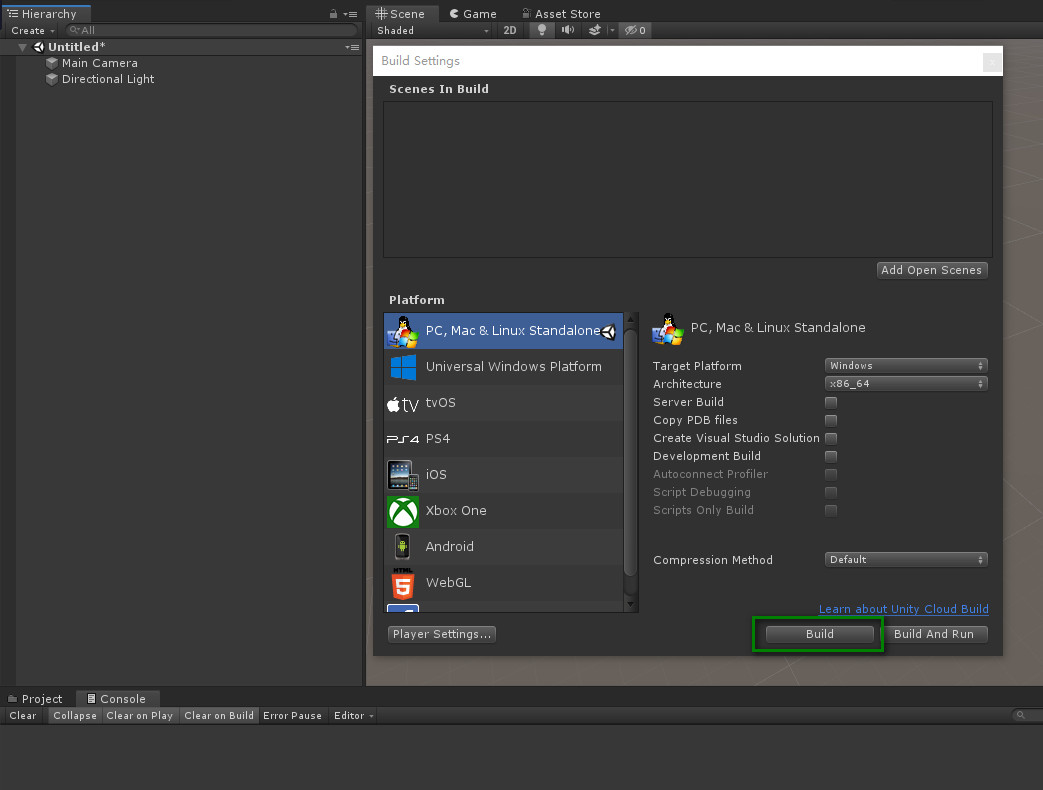The image size is (1043, 790).
Task: Toggle Error Pause in Console
Action: (x=292, y=716)
